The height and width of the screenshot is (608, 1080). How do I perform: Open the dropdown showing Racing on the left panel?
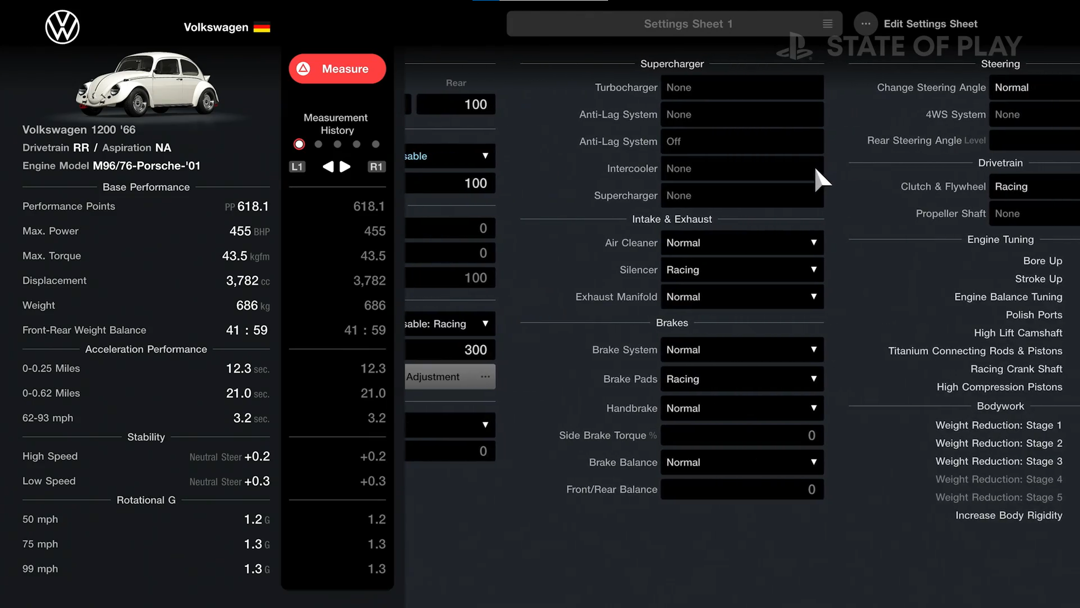click(x=450, y=324)
